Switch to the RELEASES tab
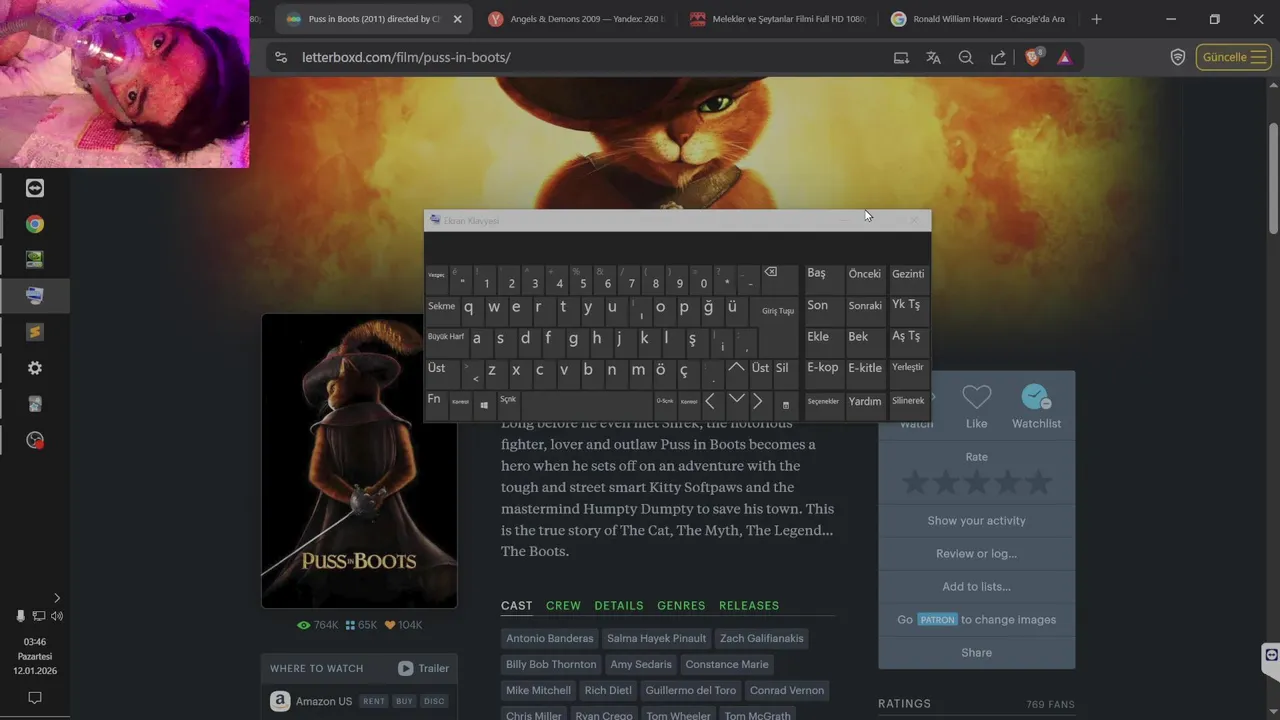This screenshot has height=720, width=1280. point(749,605)
